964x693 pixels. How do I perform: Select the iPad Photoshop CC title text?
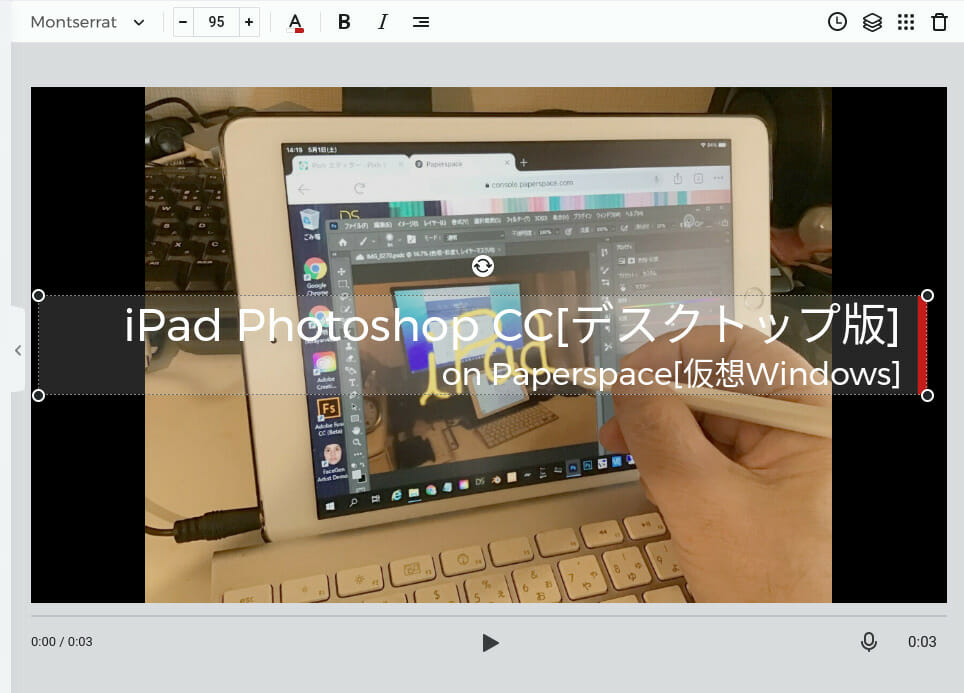click(x=512, y=325)
